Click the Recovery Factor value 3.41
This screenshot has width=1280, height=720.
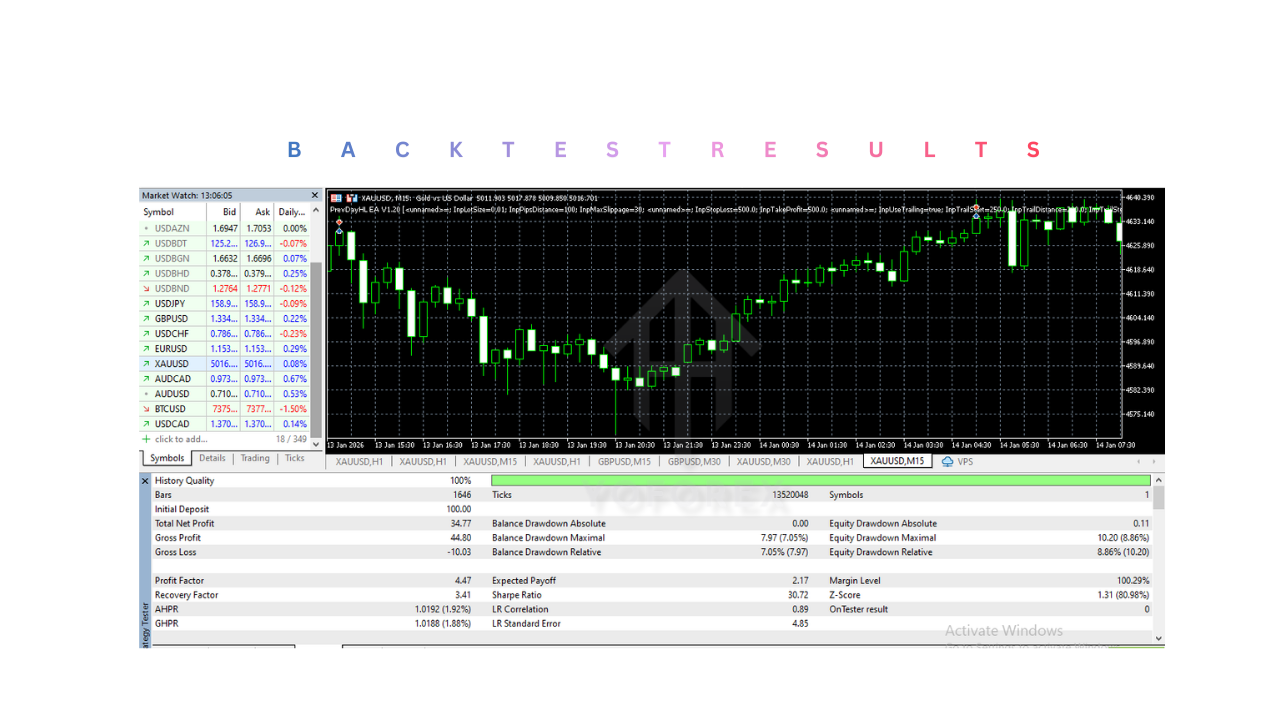tap(463, 595)
